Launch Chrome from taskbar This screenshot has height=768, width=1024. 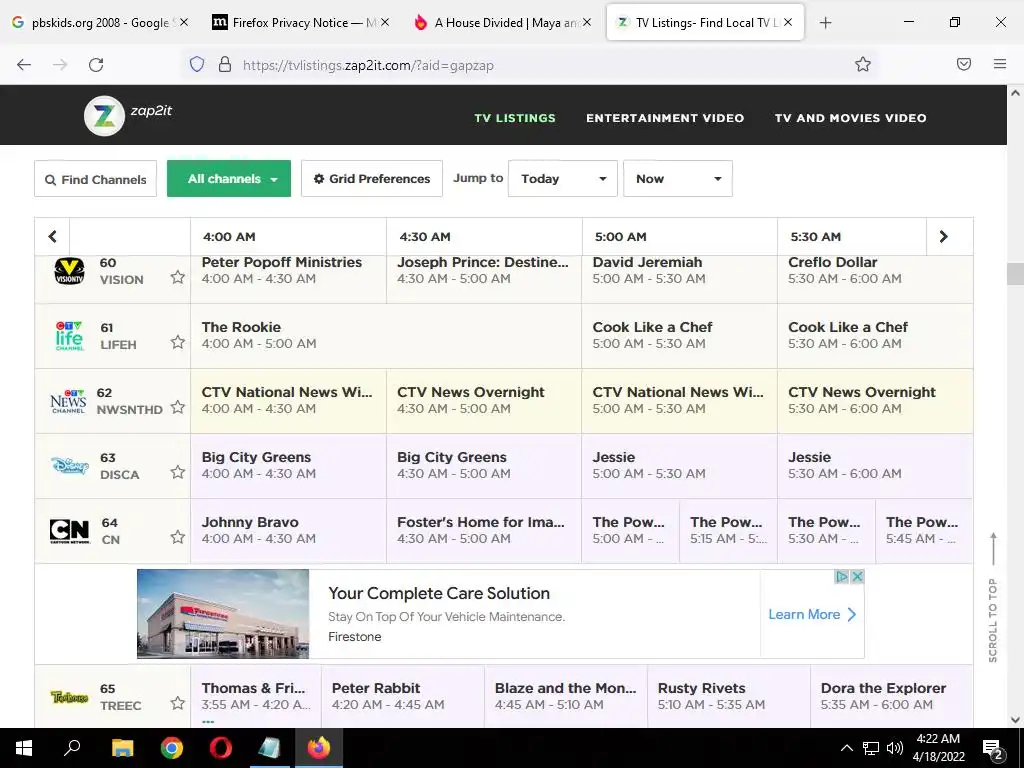(x=172, y=748)
